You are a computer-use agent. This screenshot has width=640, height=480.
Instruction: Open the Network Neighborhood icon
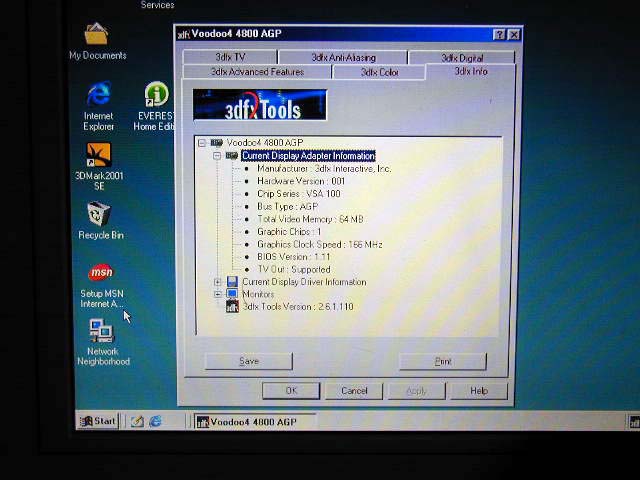pos(101,331)
